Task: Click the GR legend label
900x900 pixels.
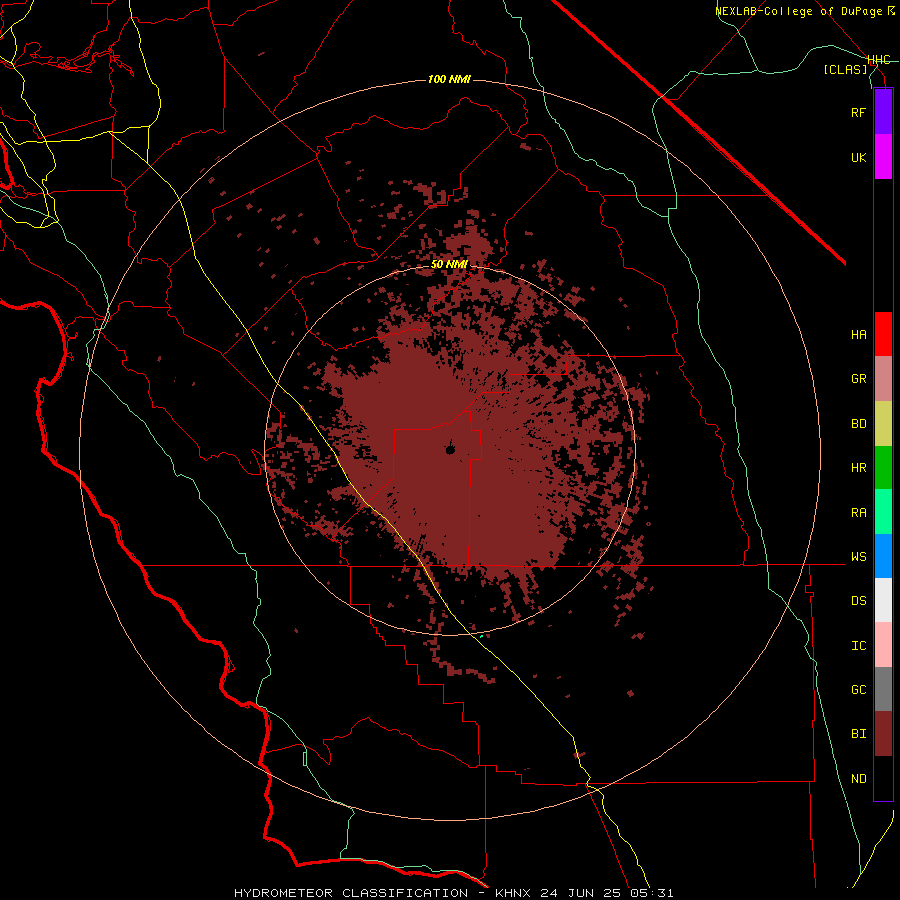Action: click(x=858, y=379)
